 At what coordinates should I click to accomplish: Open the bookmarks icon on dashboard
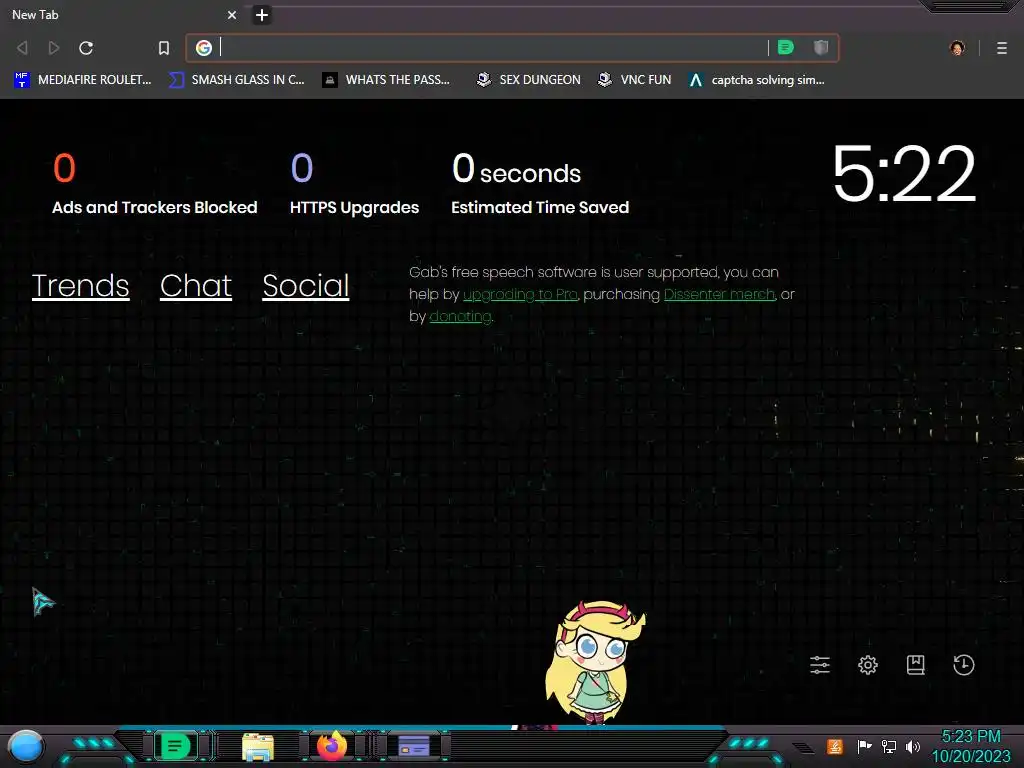tap(916, 665)
